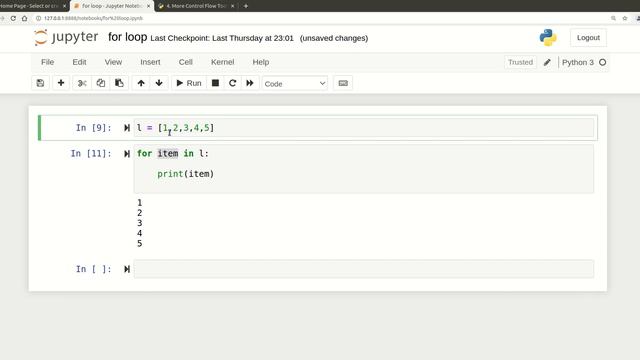Click the (unsaved changes) text

click(333, 38)
